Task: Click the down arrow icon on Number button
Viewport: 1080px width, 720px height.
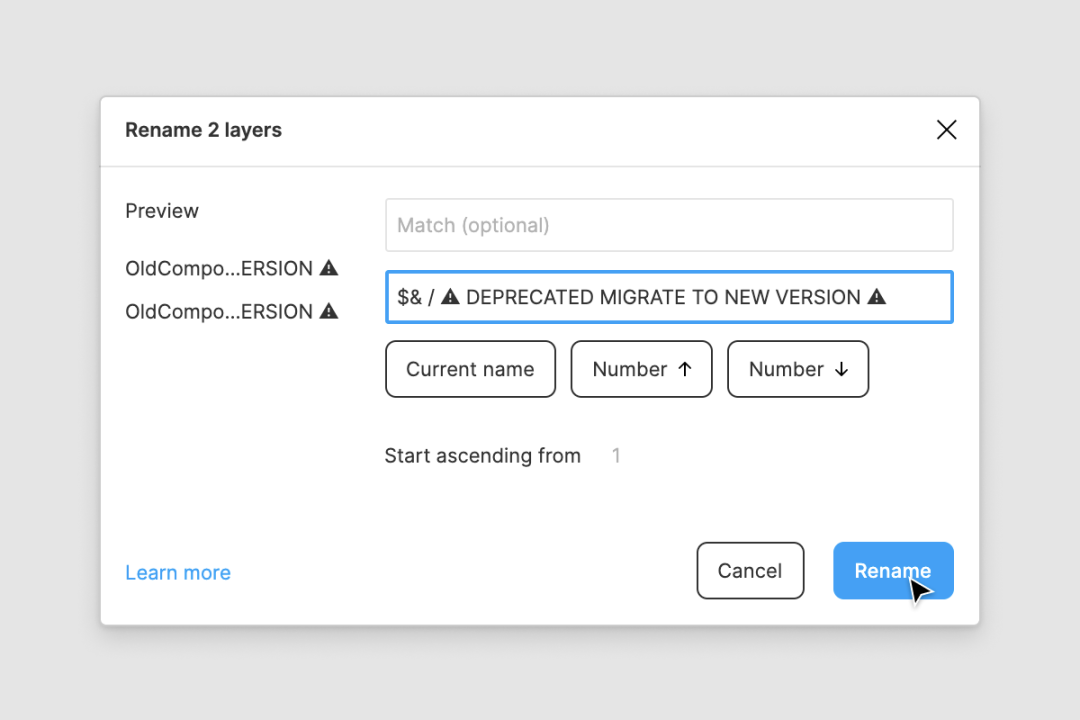Action: [x=841, y=369]
